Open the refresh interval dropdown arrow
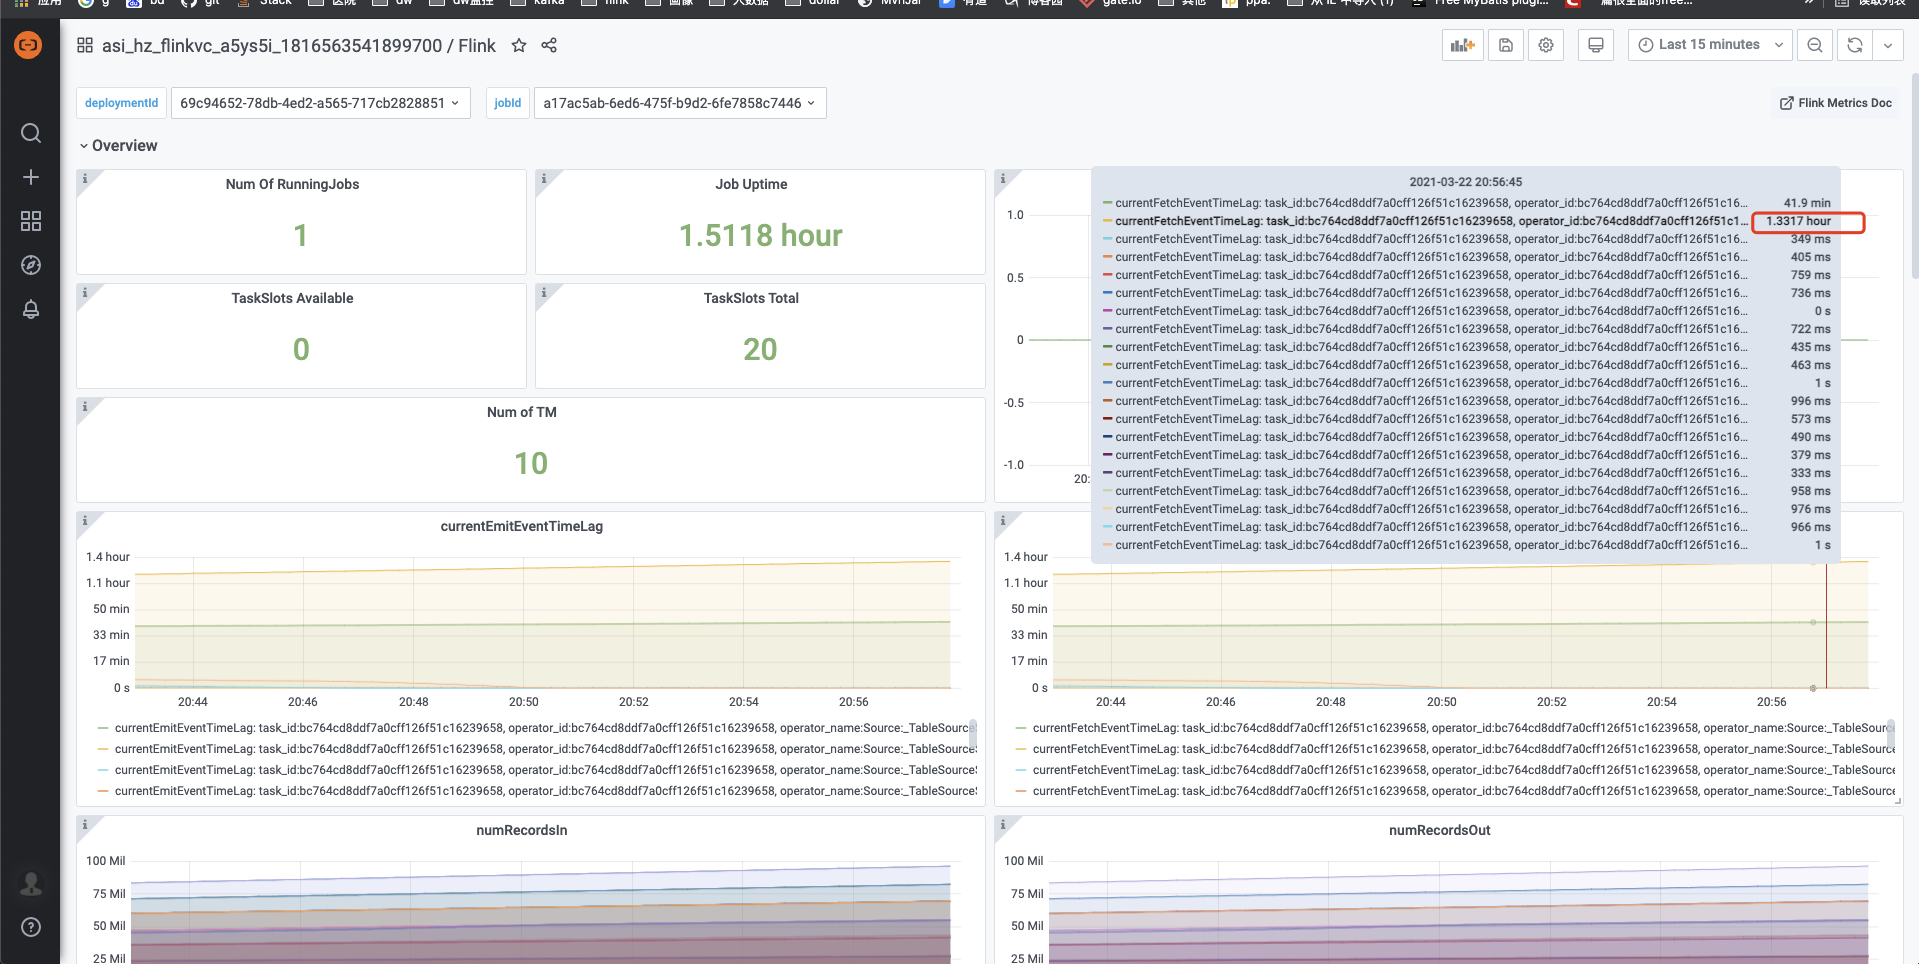 click(1888, 45)
